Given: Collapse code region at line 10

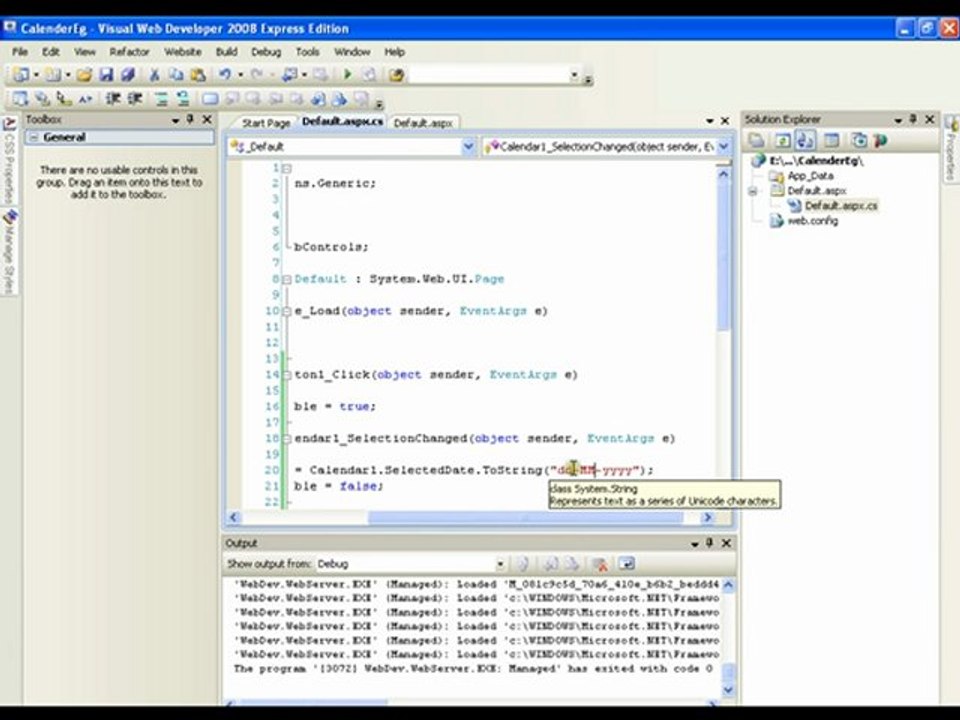Looking at the screenshot, I should pos(287,311).
